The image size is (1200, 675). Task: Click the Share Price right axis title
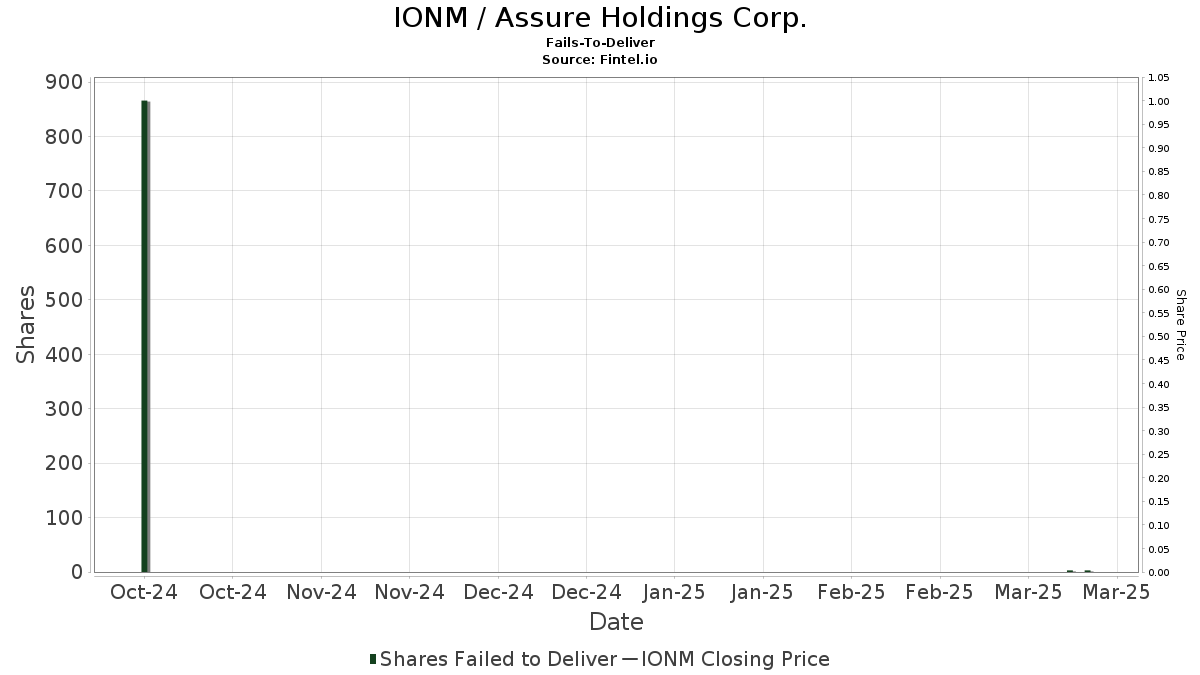(1180, 325)
